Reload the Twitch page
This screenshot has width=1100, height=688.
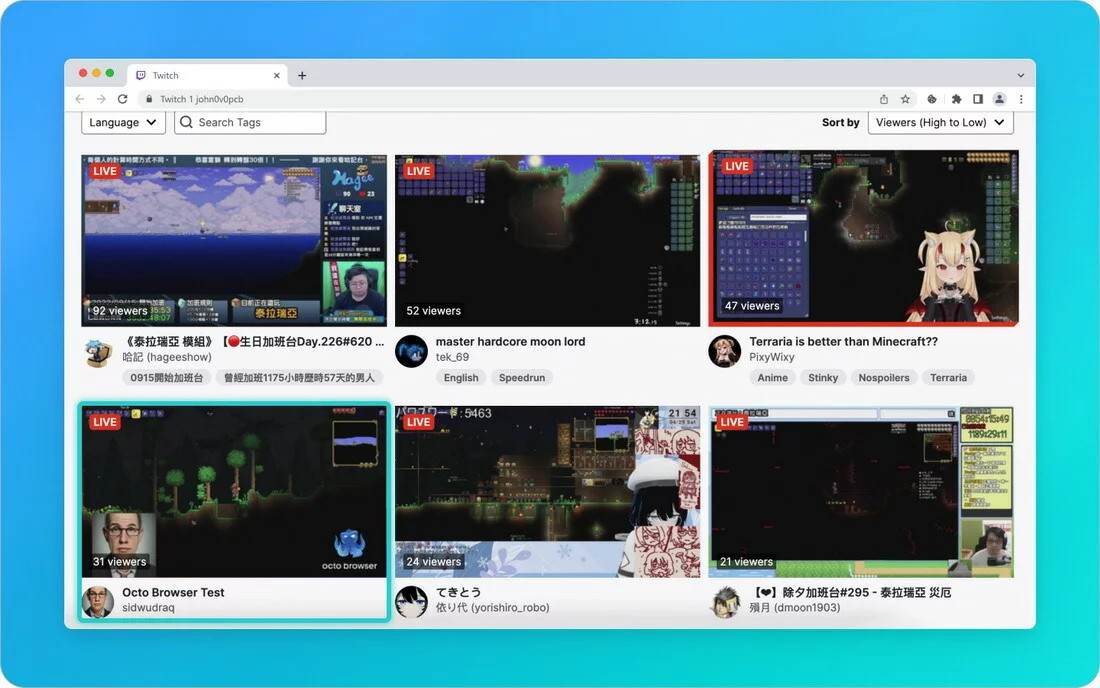click(x=123, y=99)
